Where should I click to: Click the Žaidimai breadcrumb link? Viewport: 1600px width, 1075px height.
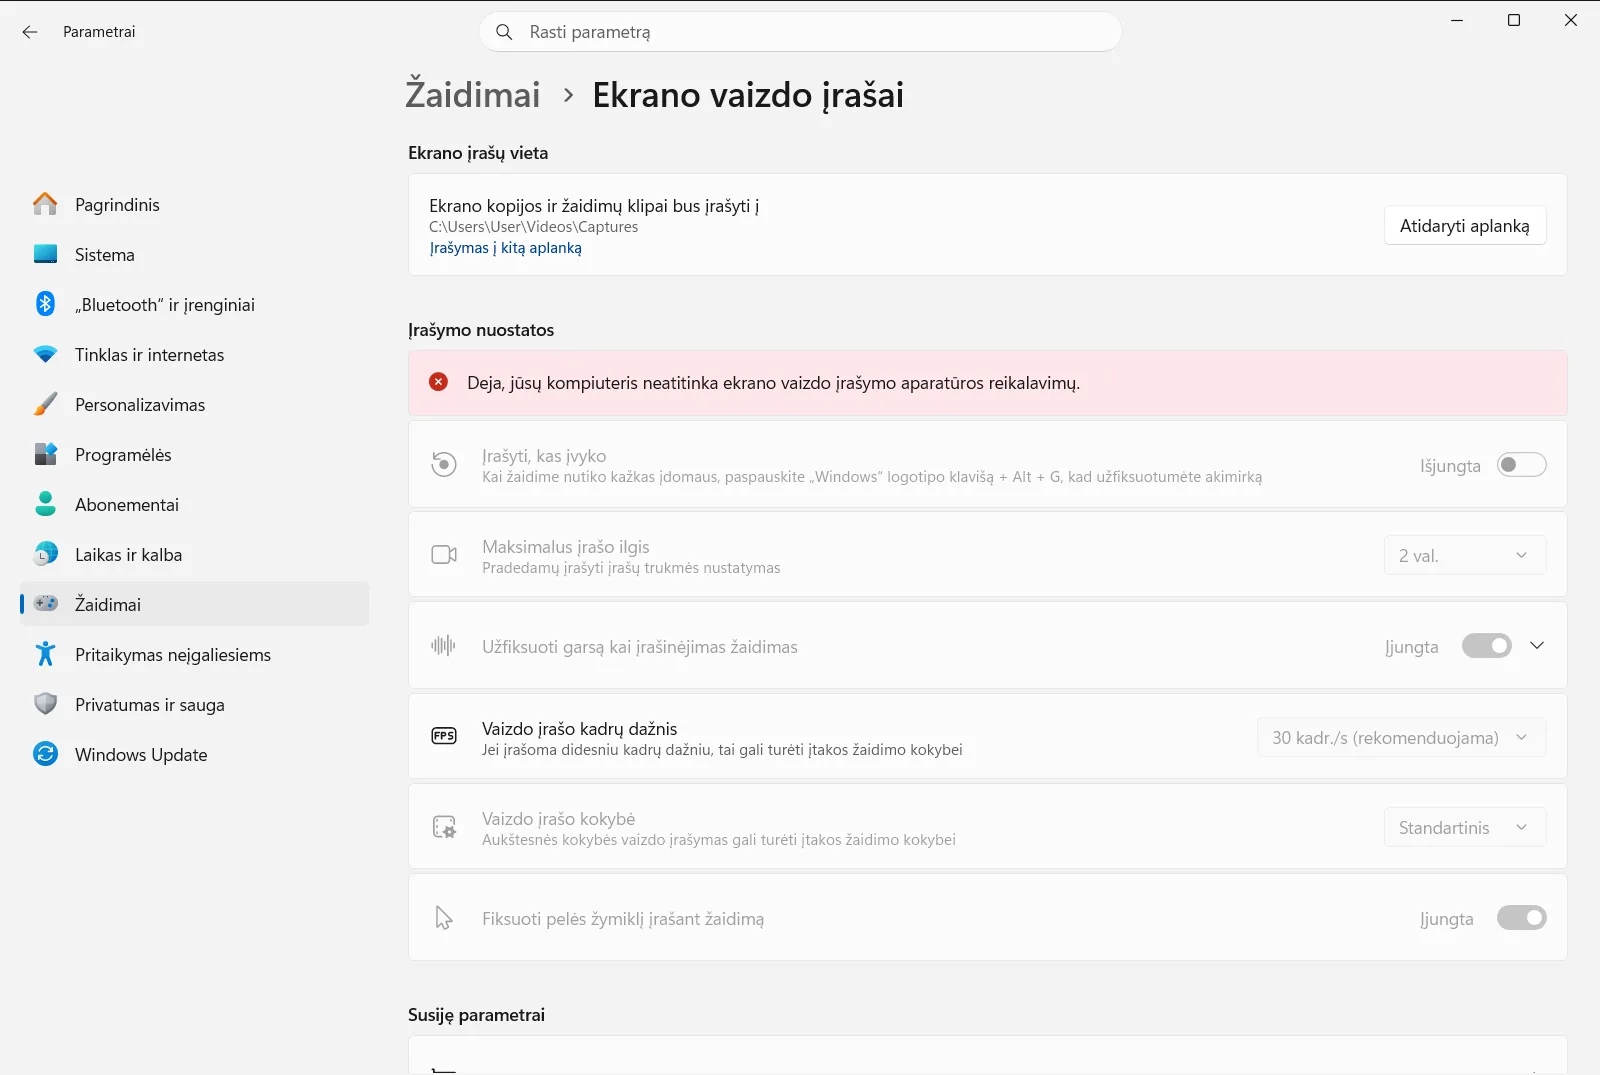(x=473, y=95)
